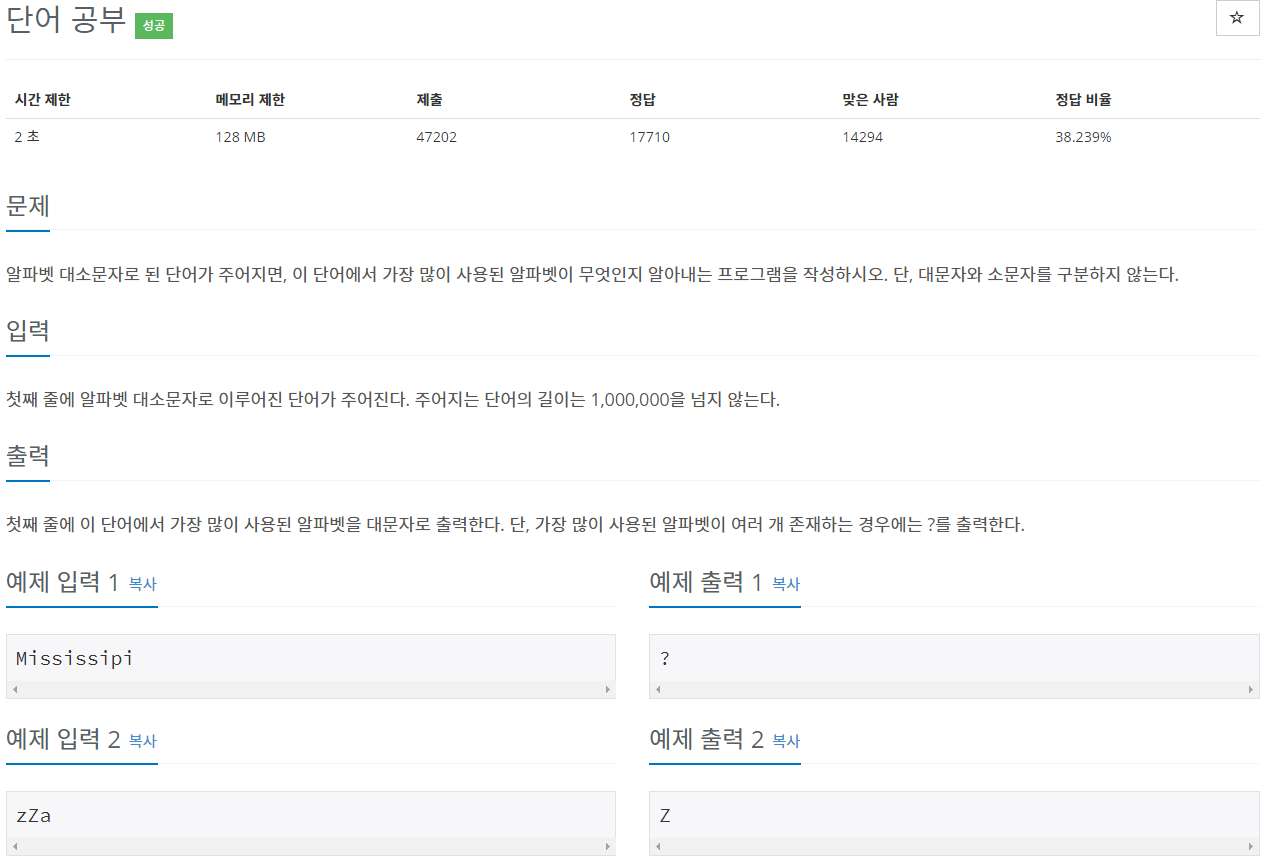Copy example output 2 via 복사 link
Viewport: 1266px width, 866px height.
[x=786, y=741]
